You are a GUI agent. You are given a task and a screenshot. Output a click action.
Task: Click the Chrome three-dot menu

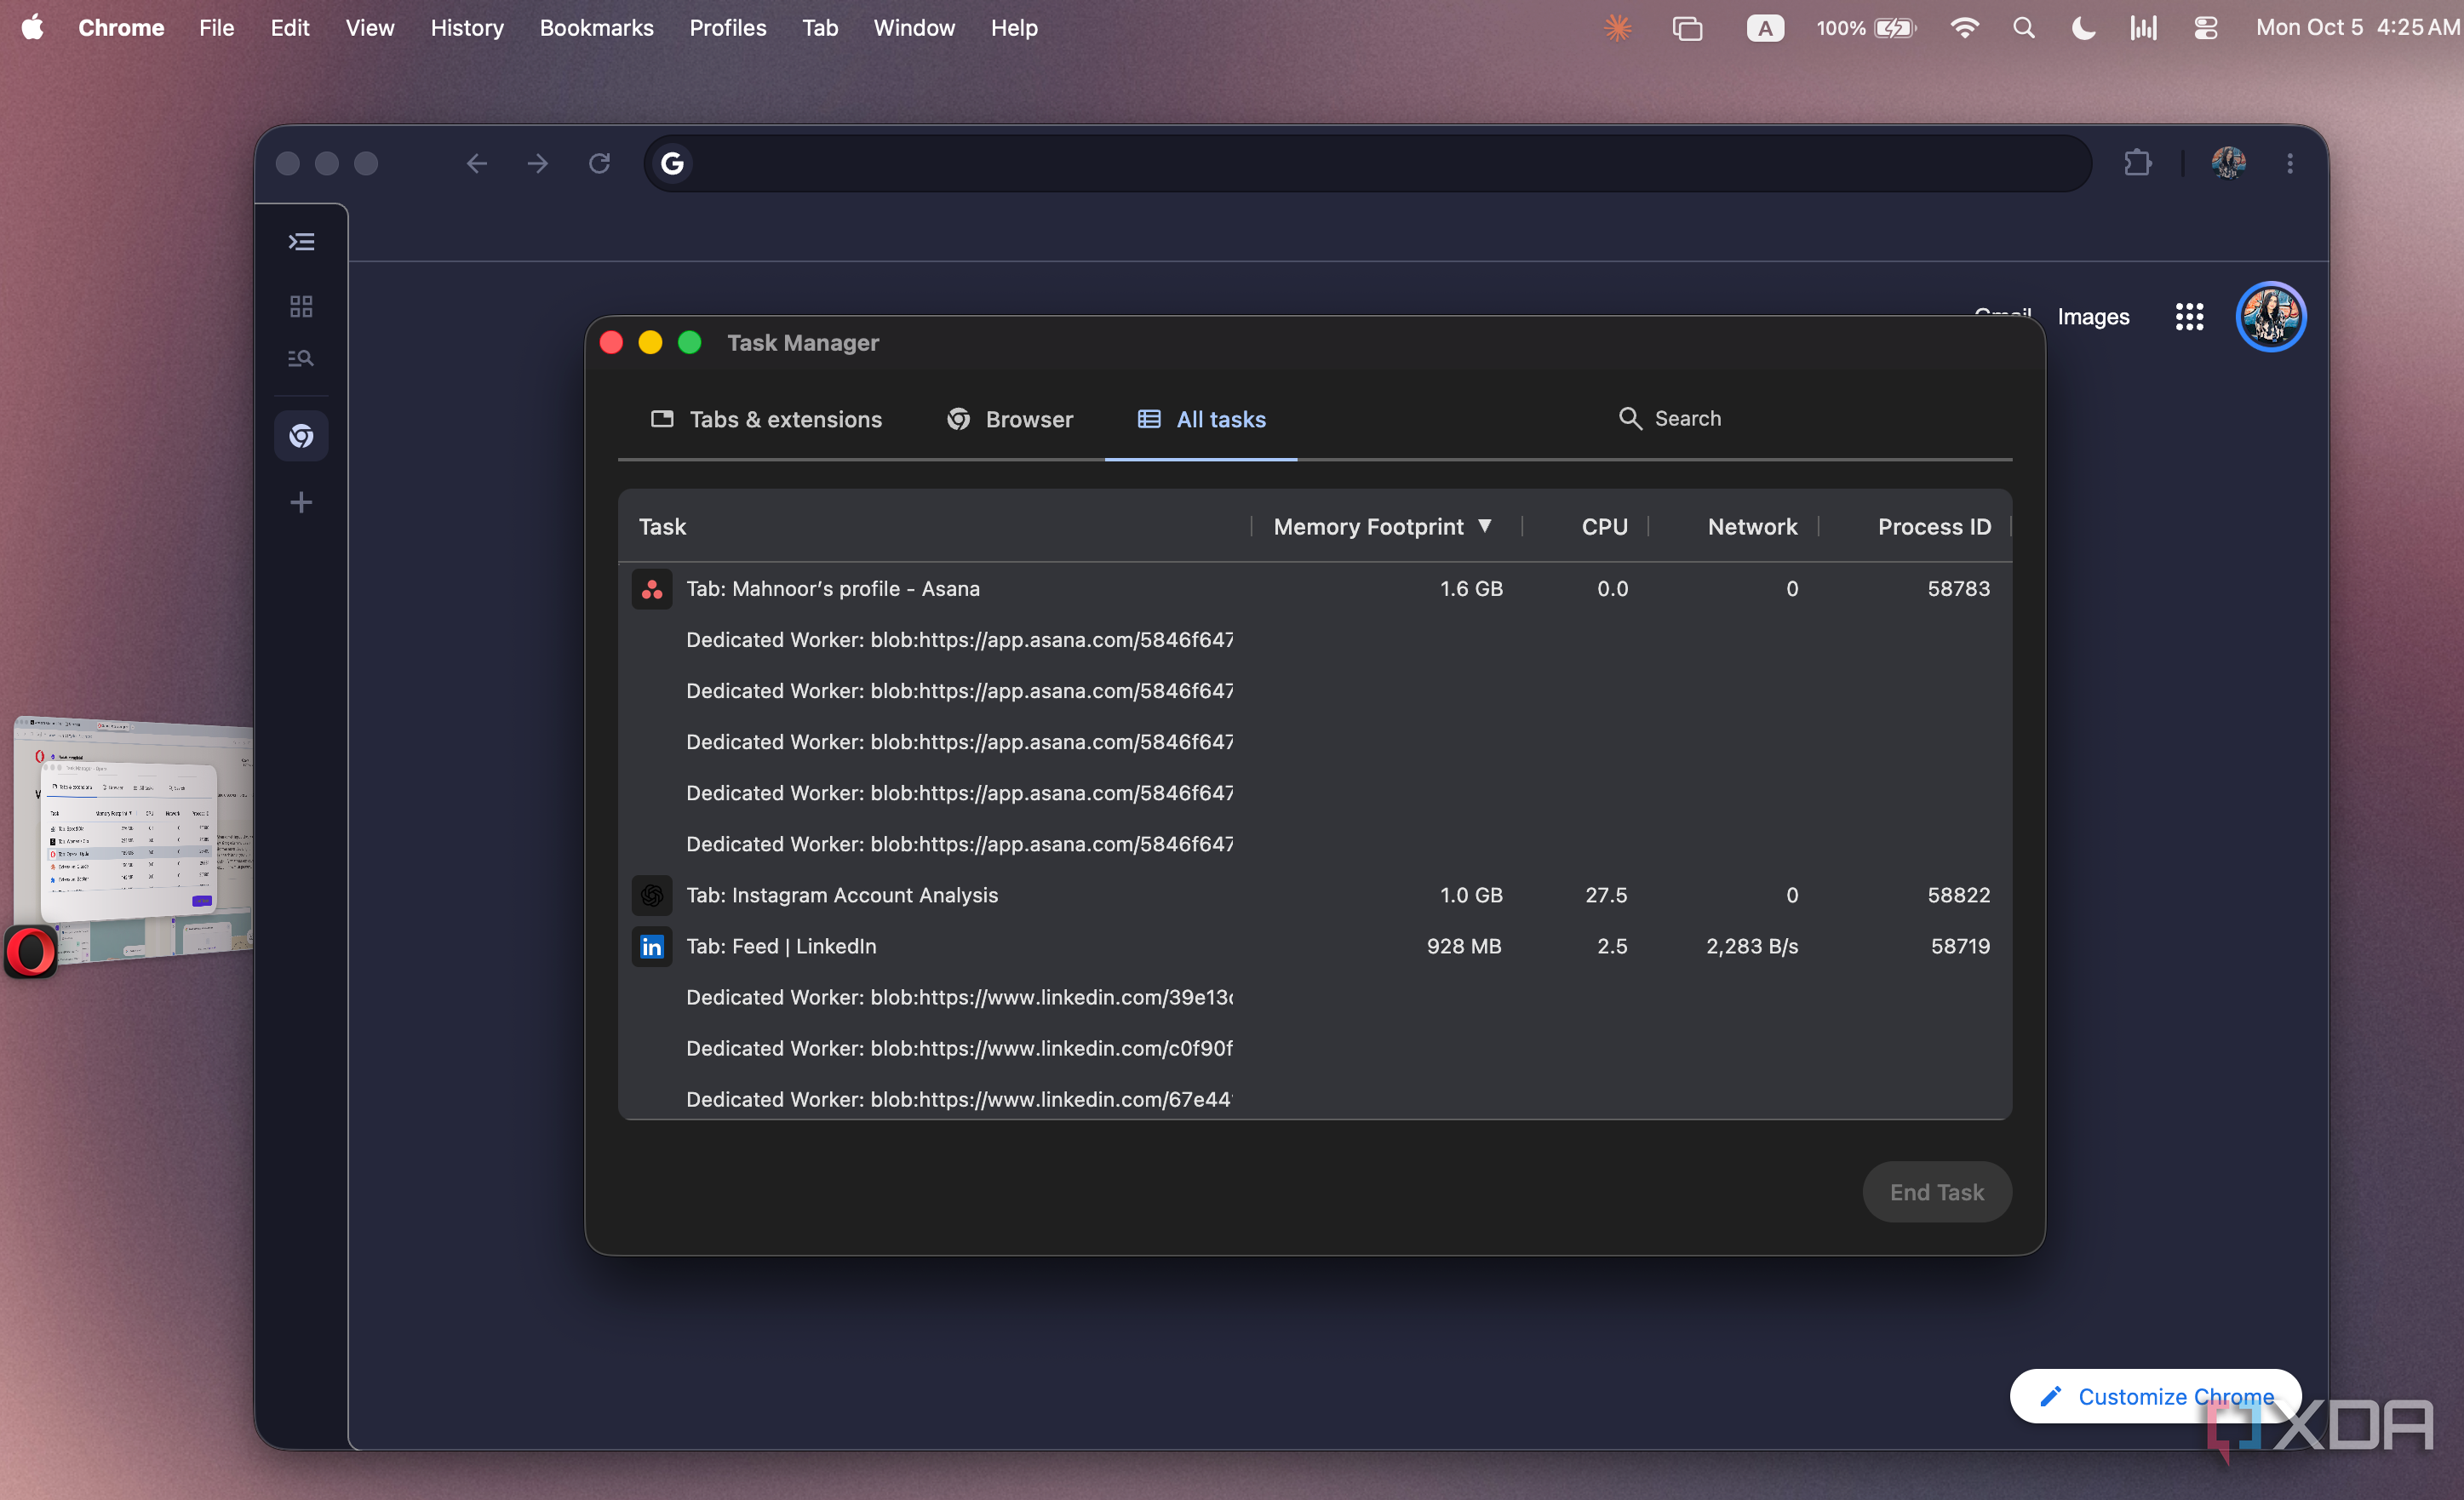(2290, 163)
